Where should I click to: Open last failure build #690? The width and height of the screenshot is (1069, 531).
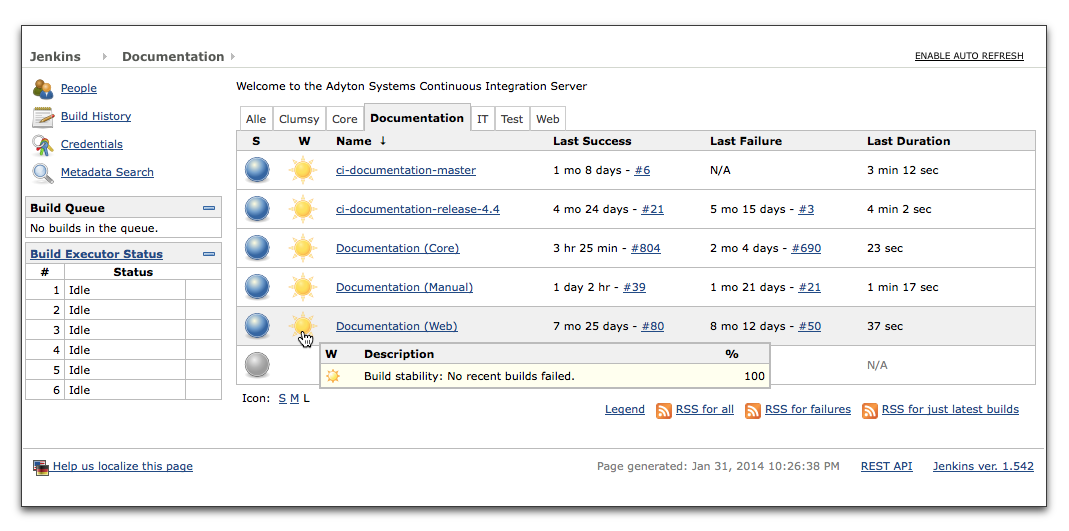pos(806,248)
